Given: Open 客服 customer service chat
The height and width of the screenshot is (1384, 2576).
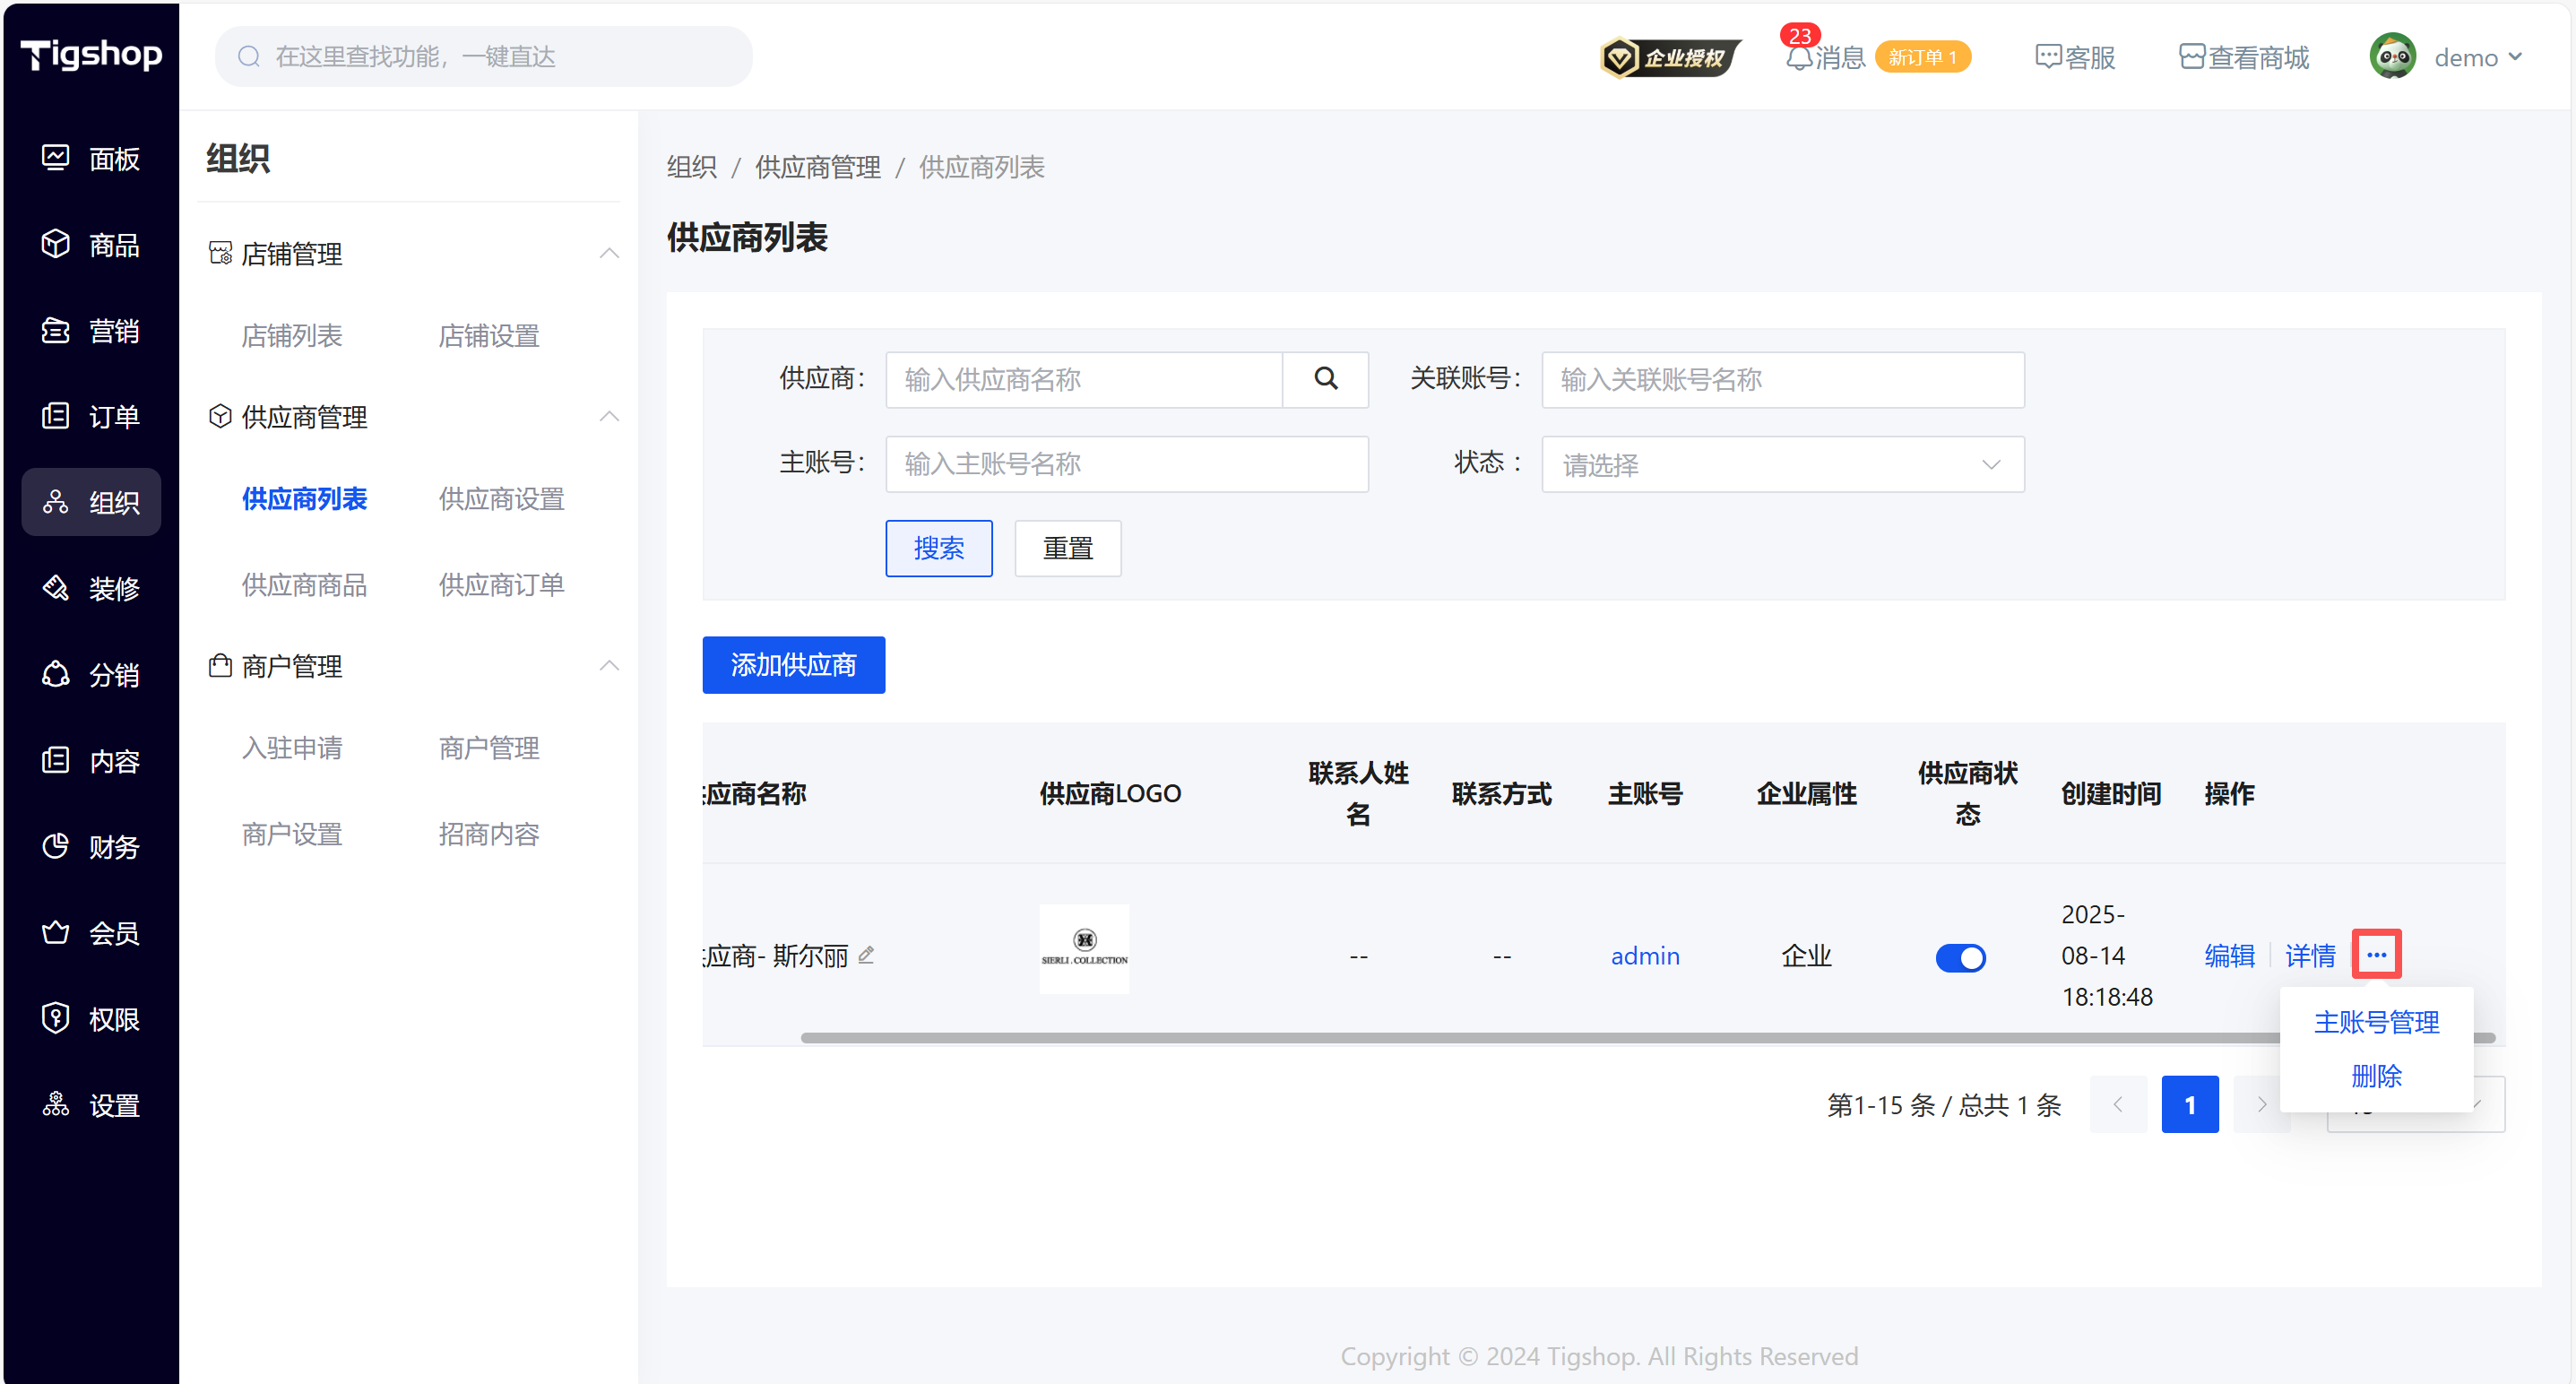Looking at the screenshot, I should 2075,58.
